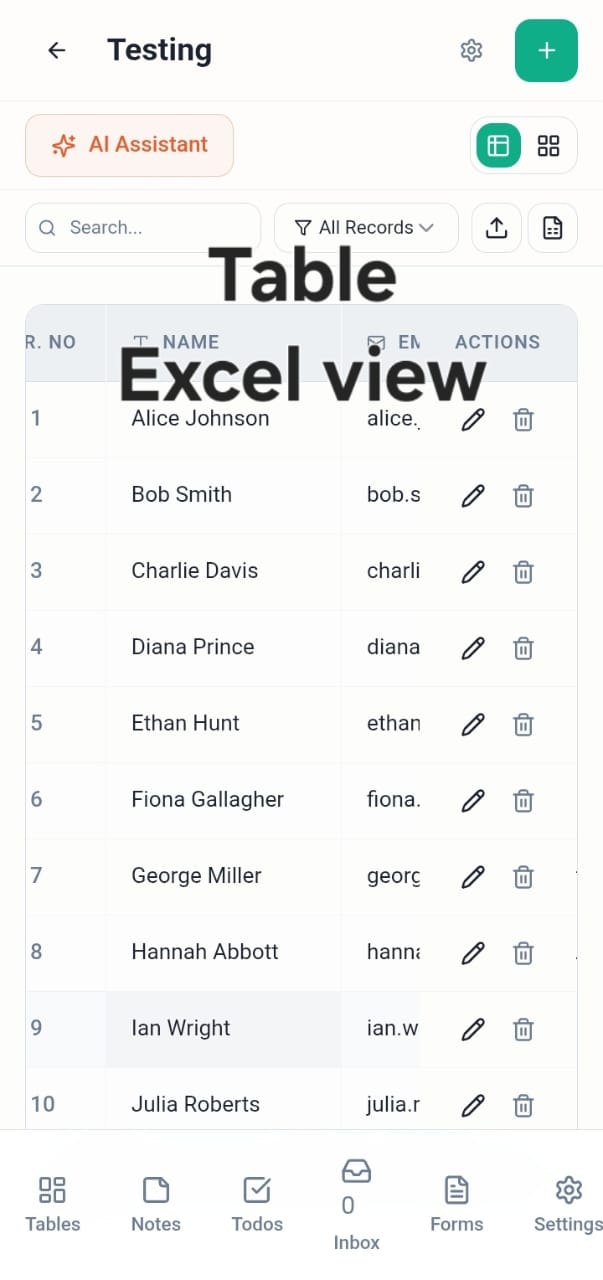
Task: Edit Alice Johnson's record with the pencil icon
Action: pos(472,420)
